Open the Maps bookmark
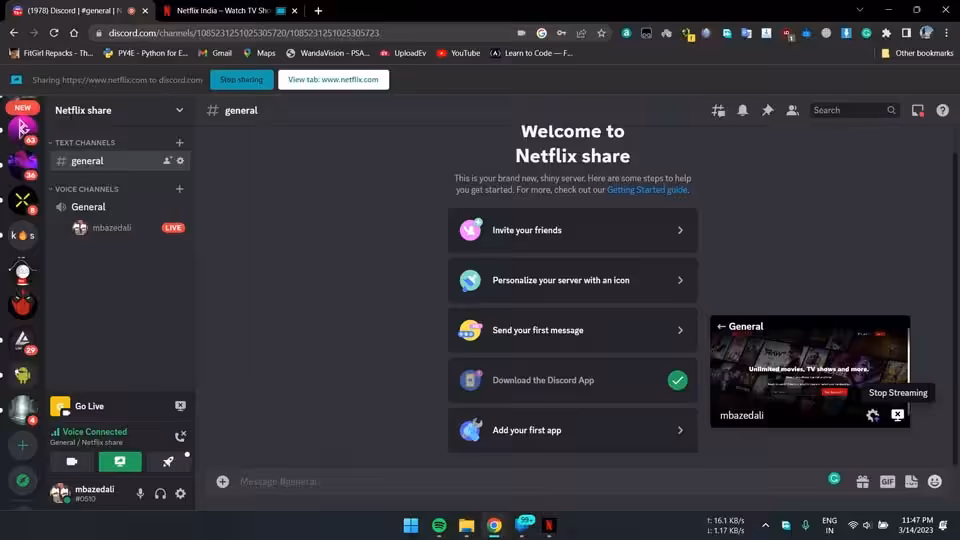The height and width of the screenshot is (540, 960). pos(260,53)
